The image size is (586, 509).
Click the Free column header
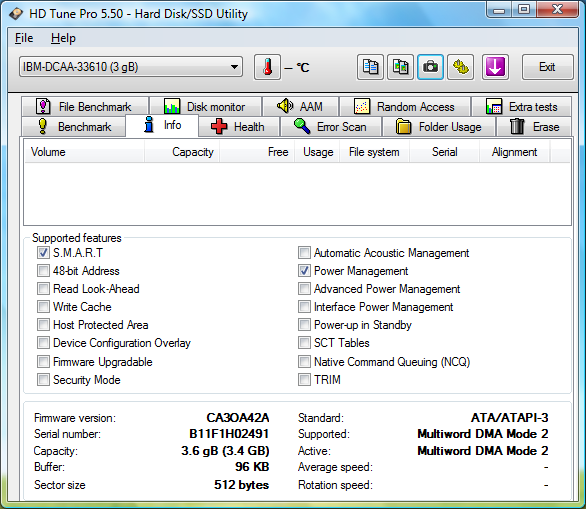tap(257, 152)
